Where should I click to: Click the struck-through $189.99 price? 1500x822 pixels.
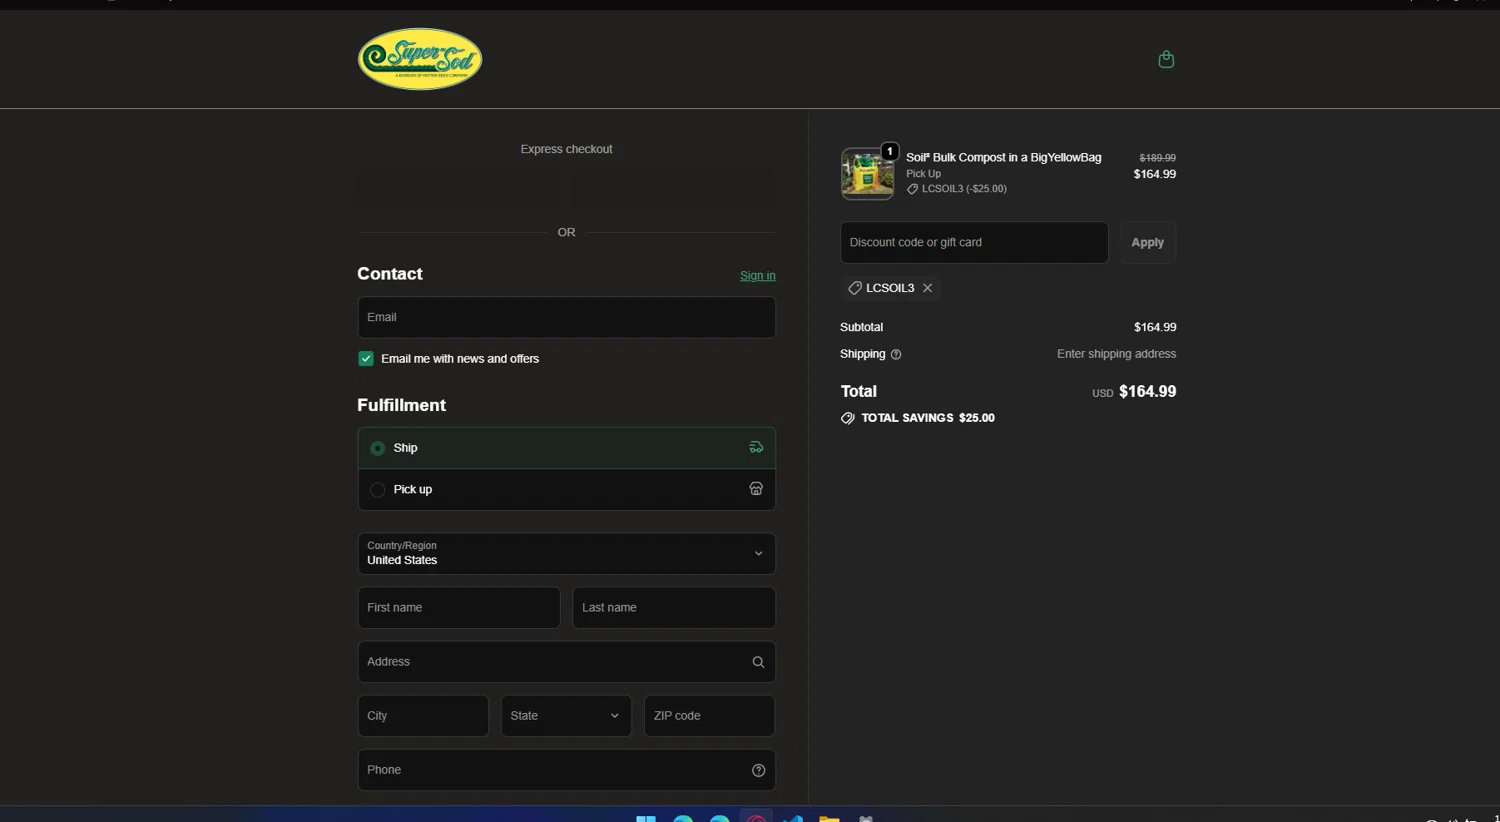coord(1157,158)
